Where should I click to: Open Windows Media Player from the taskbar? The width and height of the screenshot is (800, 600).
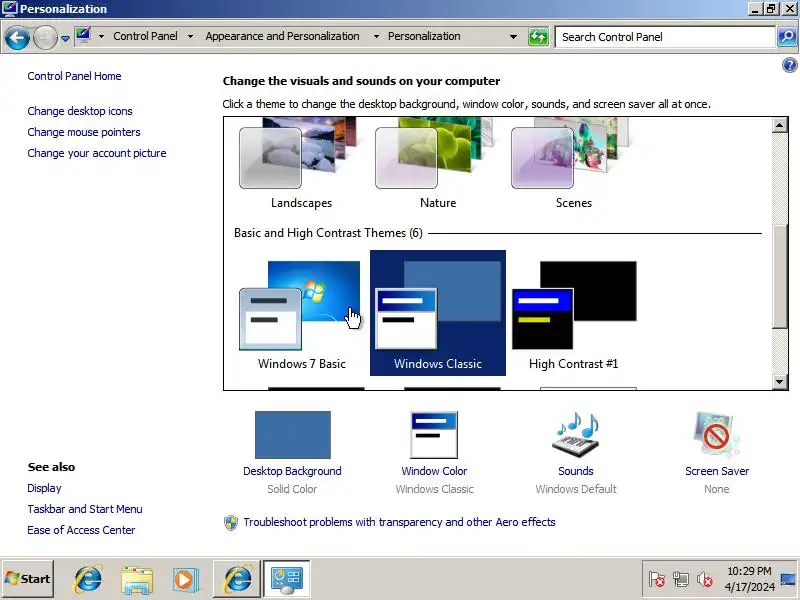[x=185, y=579]
